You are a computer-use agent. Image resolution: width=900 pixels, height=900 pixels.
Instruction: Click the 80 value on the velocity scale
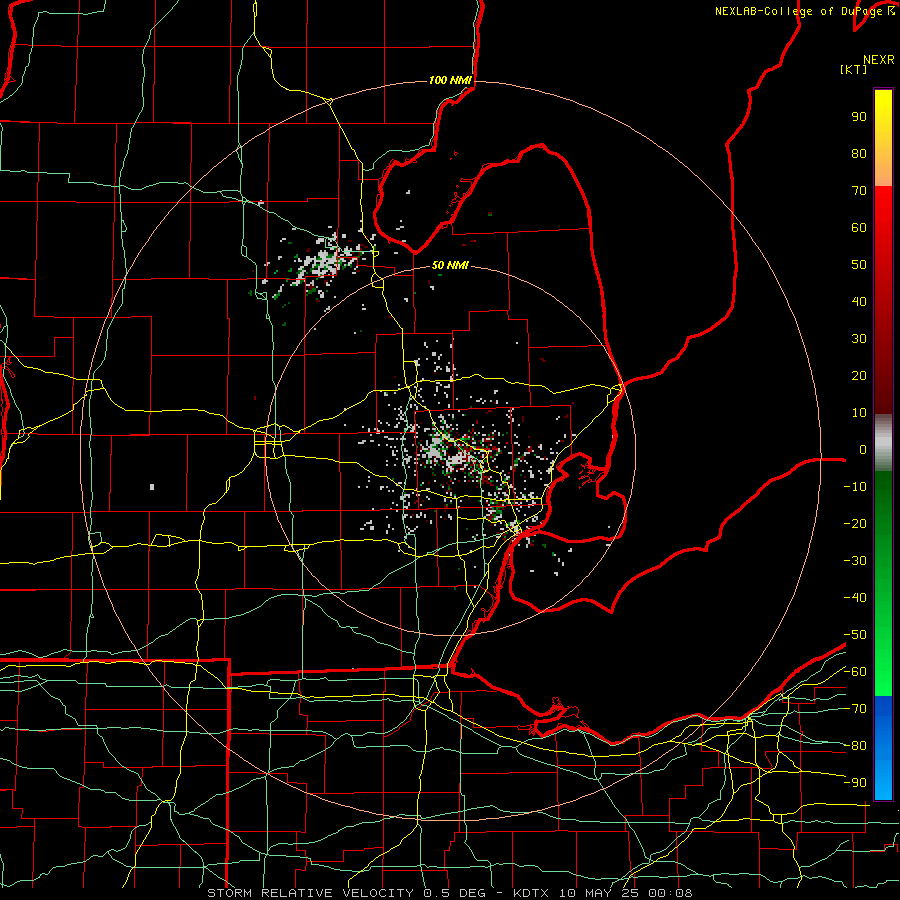coord(859,153)
